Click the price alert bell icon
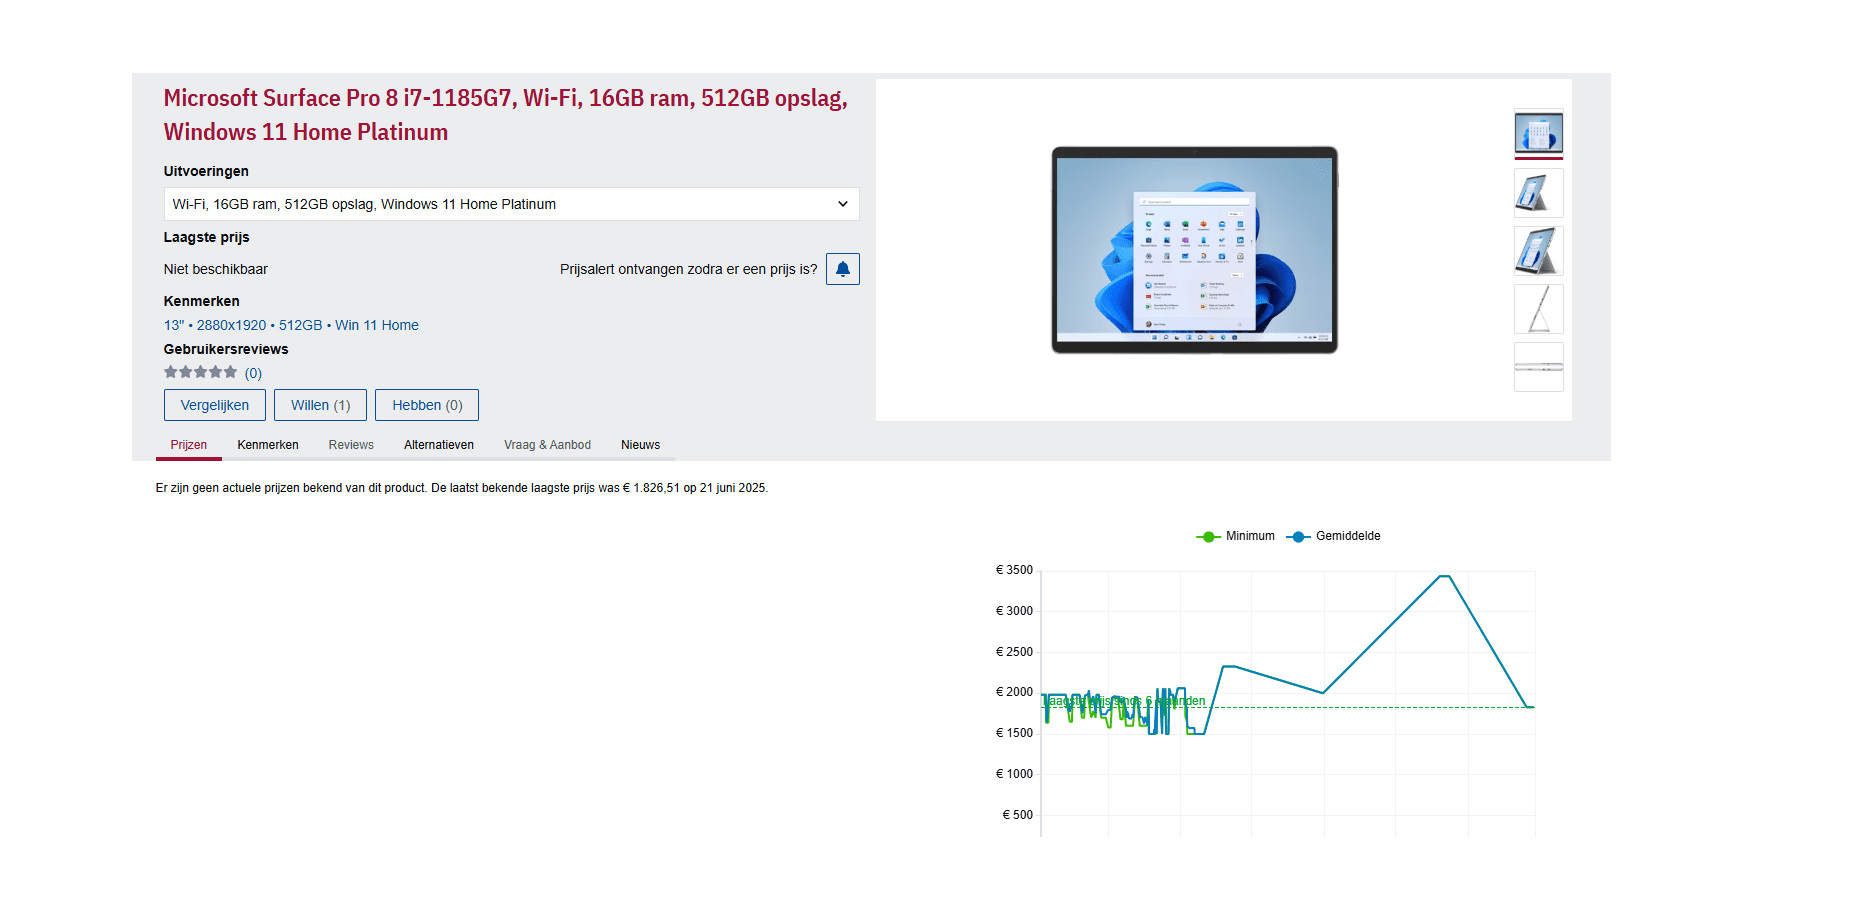The image size is (1871, 897). pos(842,269)
